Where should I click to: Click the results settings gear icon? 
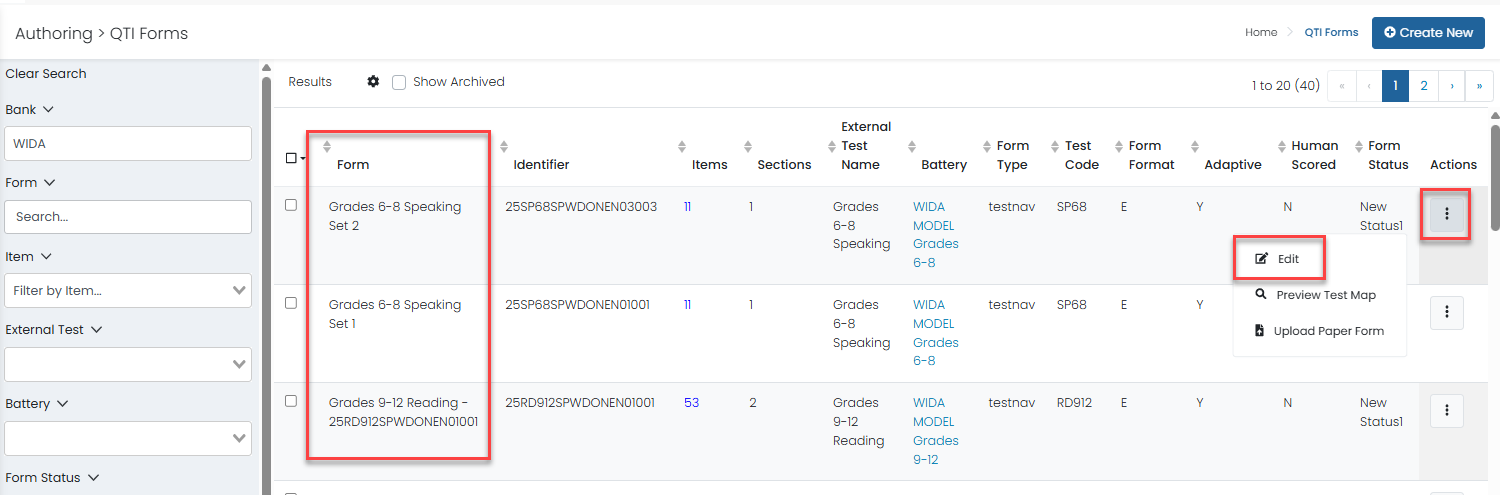click(373, 82)
